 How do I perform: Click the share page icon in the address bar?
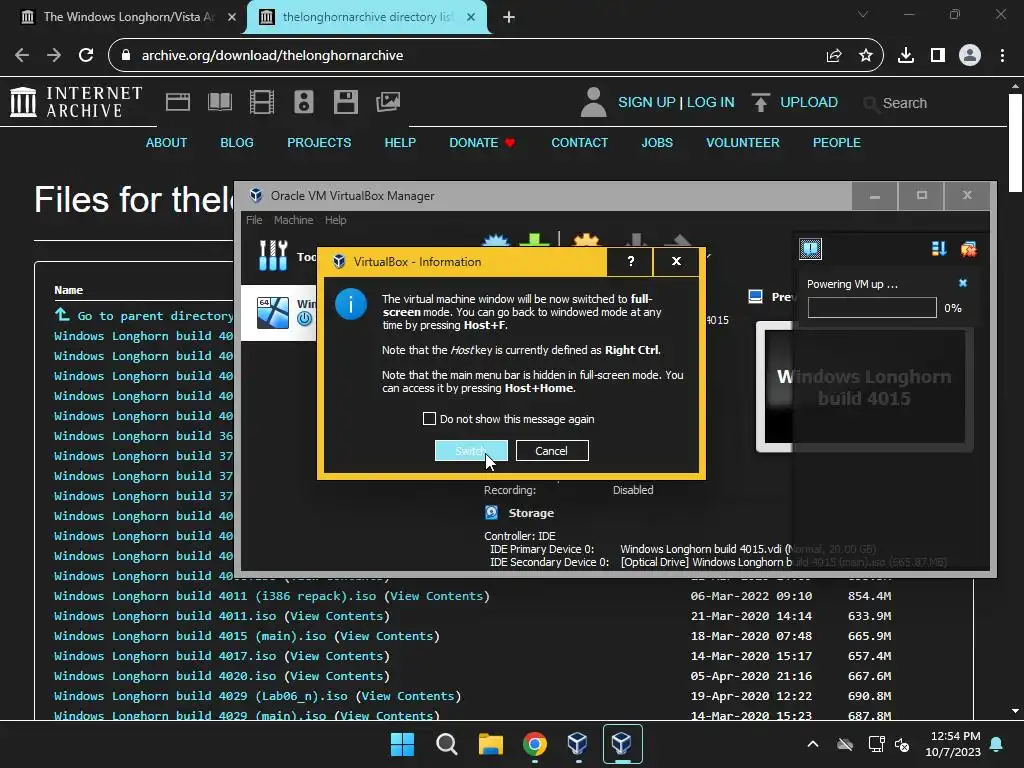click(833, 56)
